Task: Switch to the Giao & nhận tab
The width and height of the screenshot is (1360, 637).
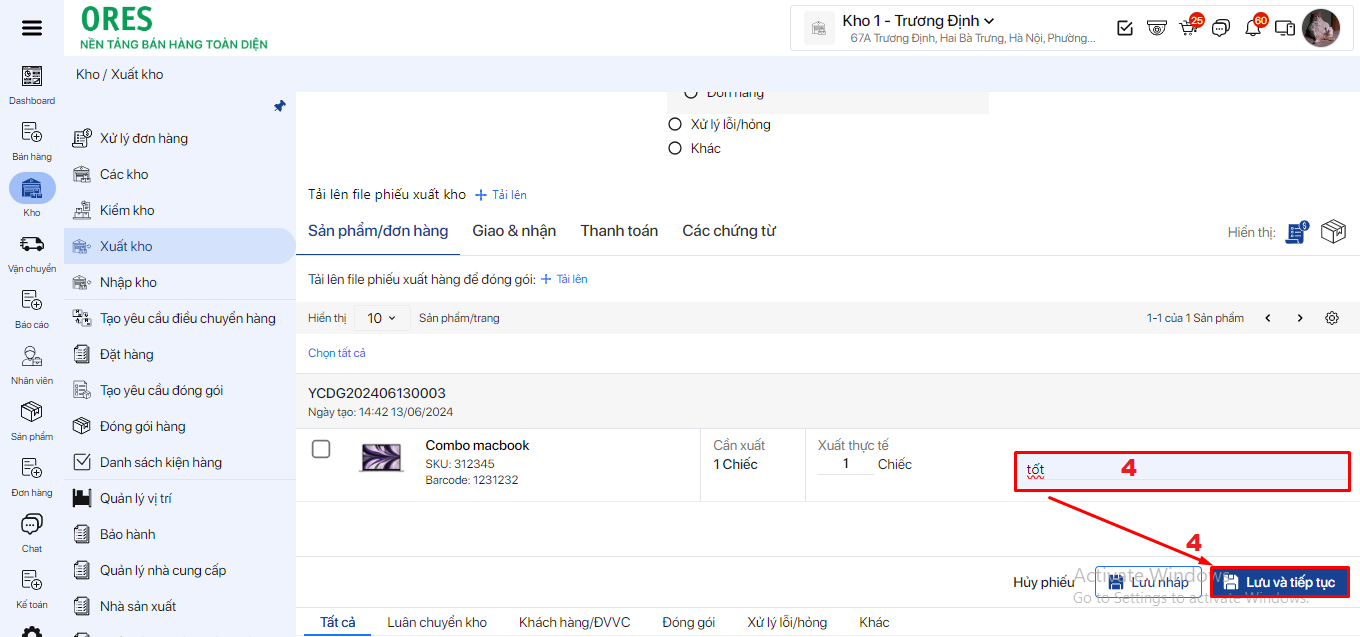Action: [514, 231]
